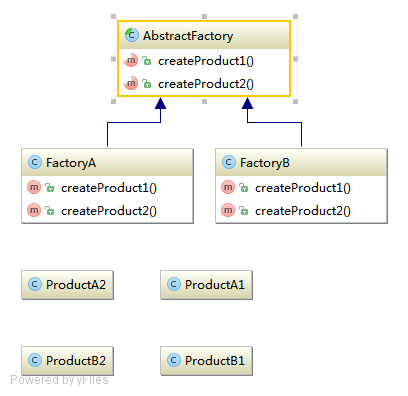The height and width of the screenshot is (396, 408).
Task: Select createProduct1() in FactoryB
Action: [x=303, y=188]
